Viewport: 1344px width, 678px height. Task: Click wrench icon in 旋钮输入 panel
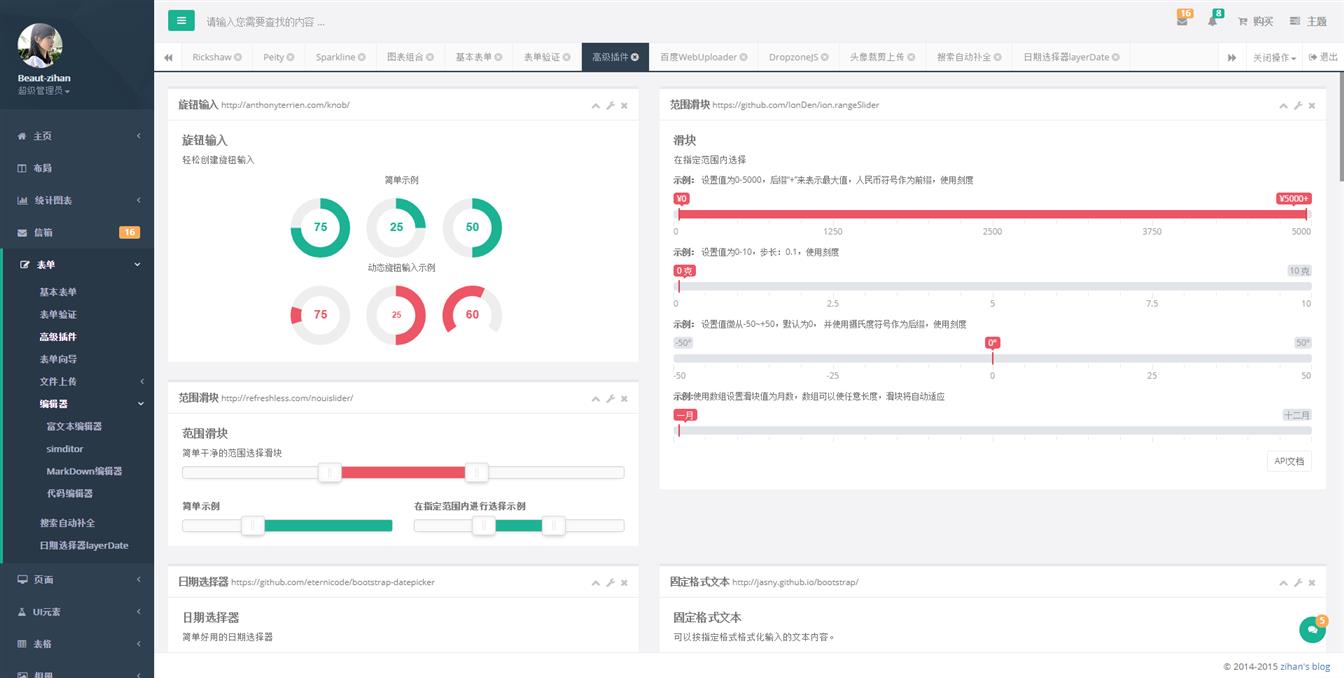610,105
